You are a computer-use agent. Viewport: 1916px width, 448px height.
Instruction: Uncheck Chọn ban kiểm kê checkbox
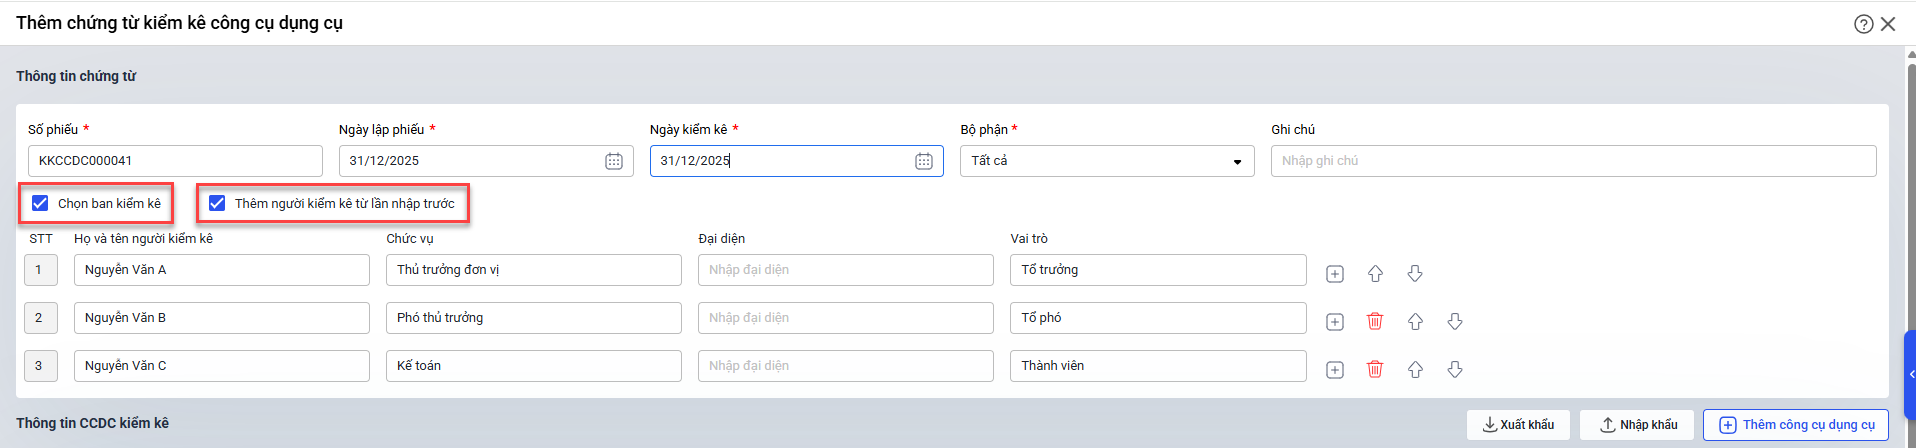[x=40, y=203]
